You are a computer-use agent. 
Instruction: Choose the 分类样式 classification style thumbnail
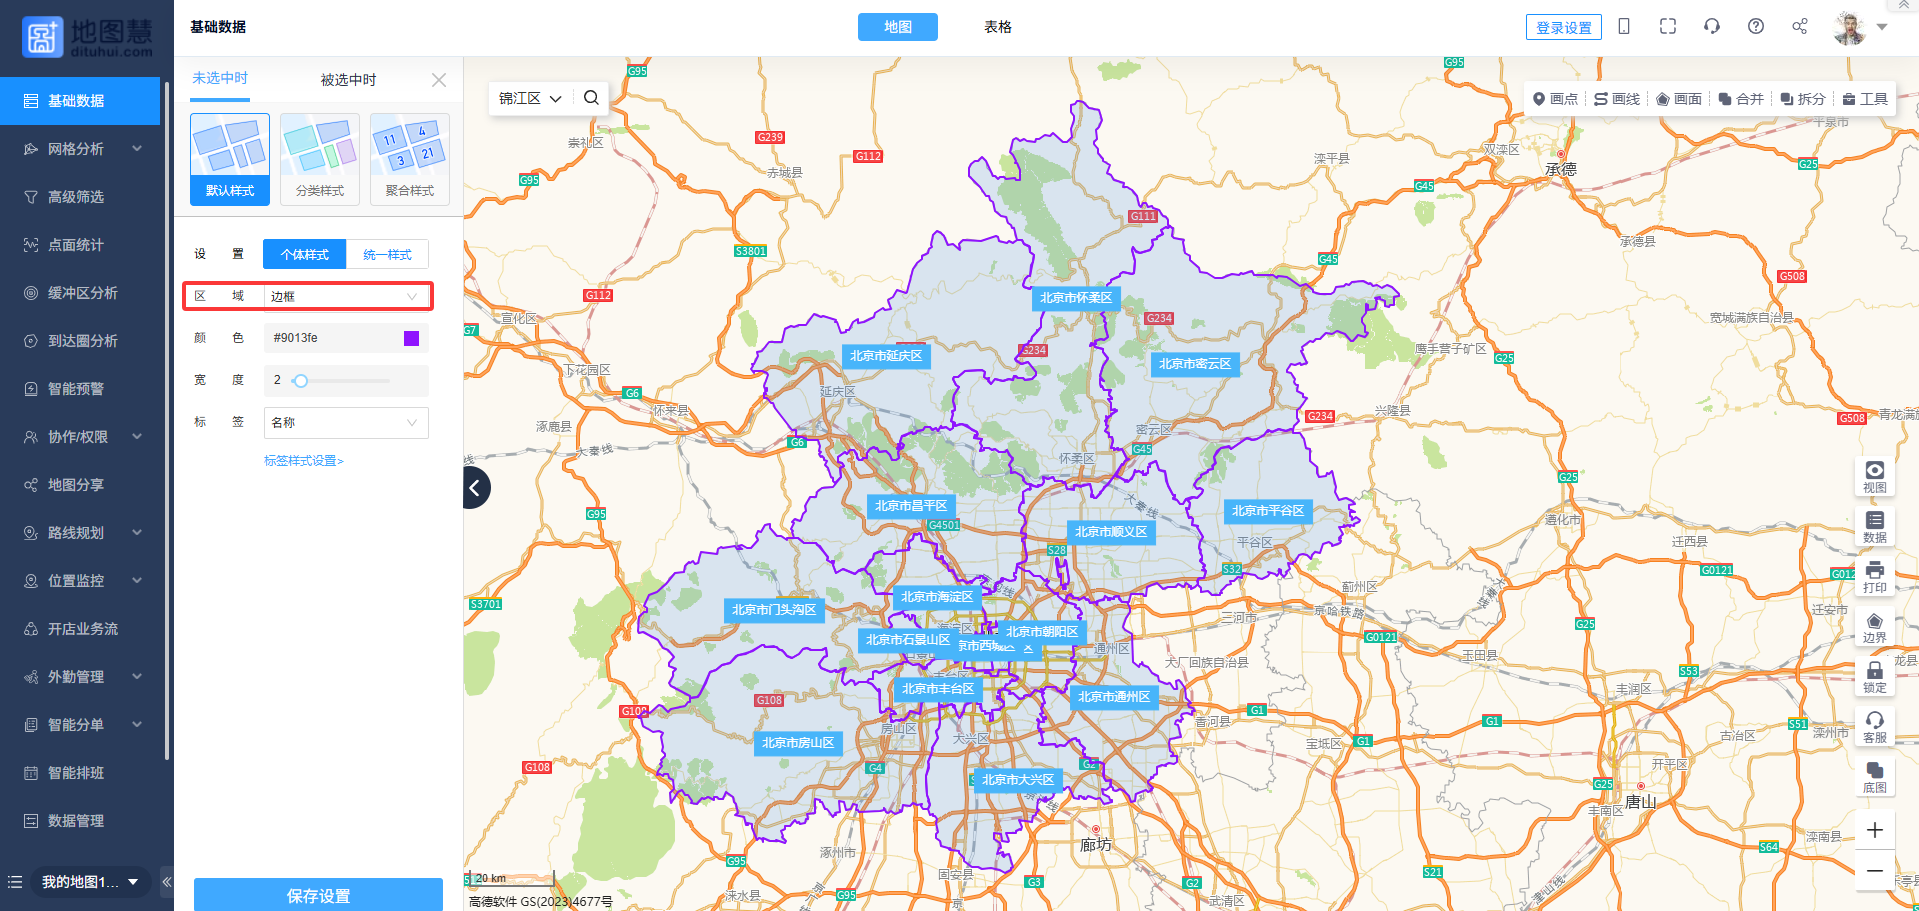[320, 159]
